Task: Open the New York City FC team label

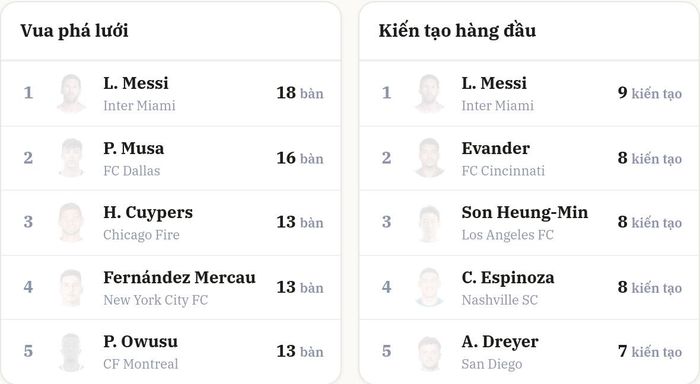Action: click(x=156, y=300)
